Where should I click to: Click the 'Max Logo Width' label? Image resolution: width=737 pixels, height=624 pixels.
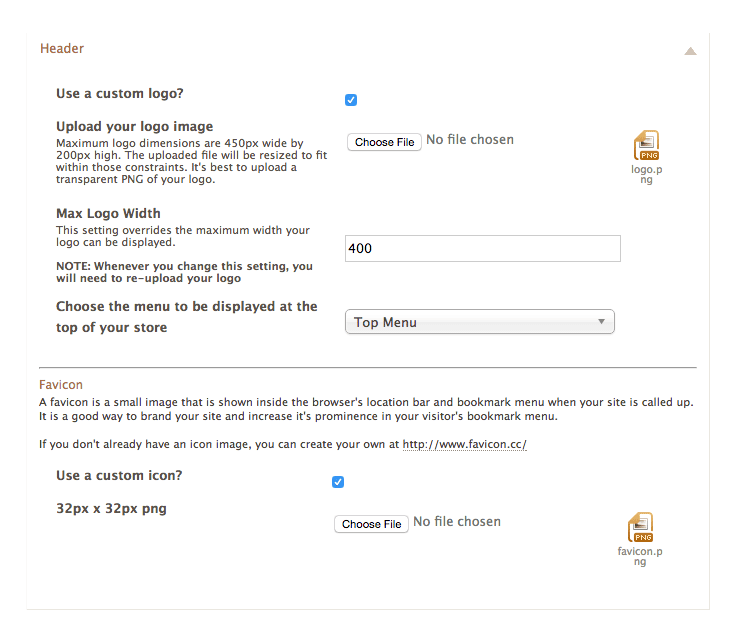pyautogui.click(x=108, y=213)
